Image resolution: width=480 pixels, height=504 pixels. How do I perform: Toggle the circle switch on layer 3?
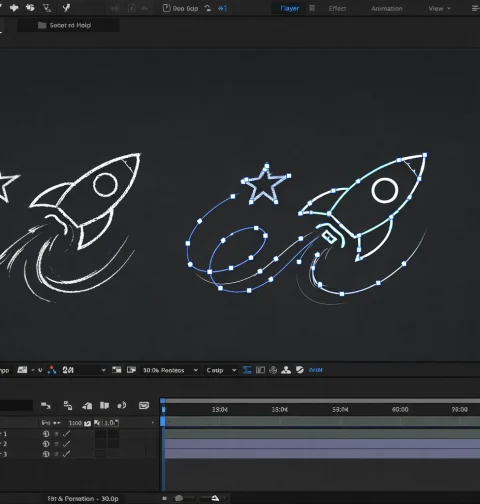click(46, 454)
